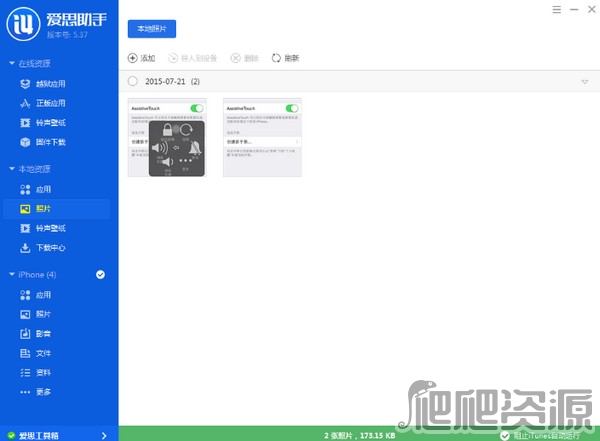Close the 爱思助手 window

592,10
